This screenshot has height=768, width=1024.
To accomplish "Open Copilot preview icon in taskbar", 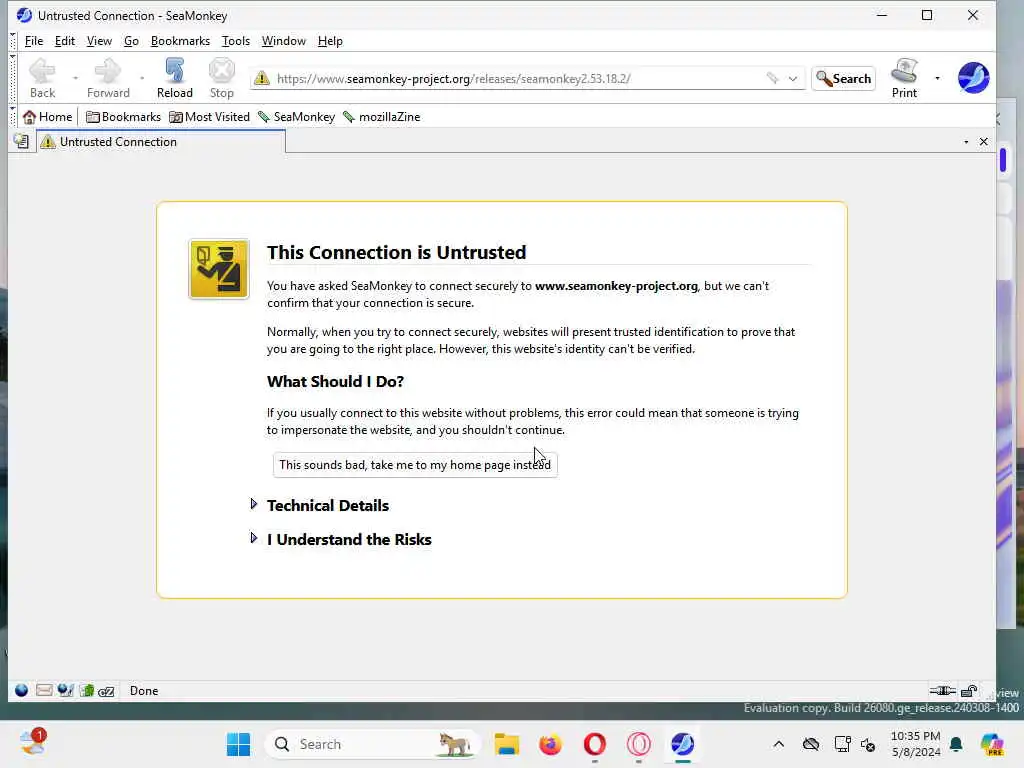I will tap(991, 744).
